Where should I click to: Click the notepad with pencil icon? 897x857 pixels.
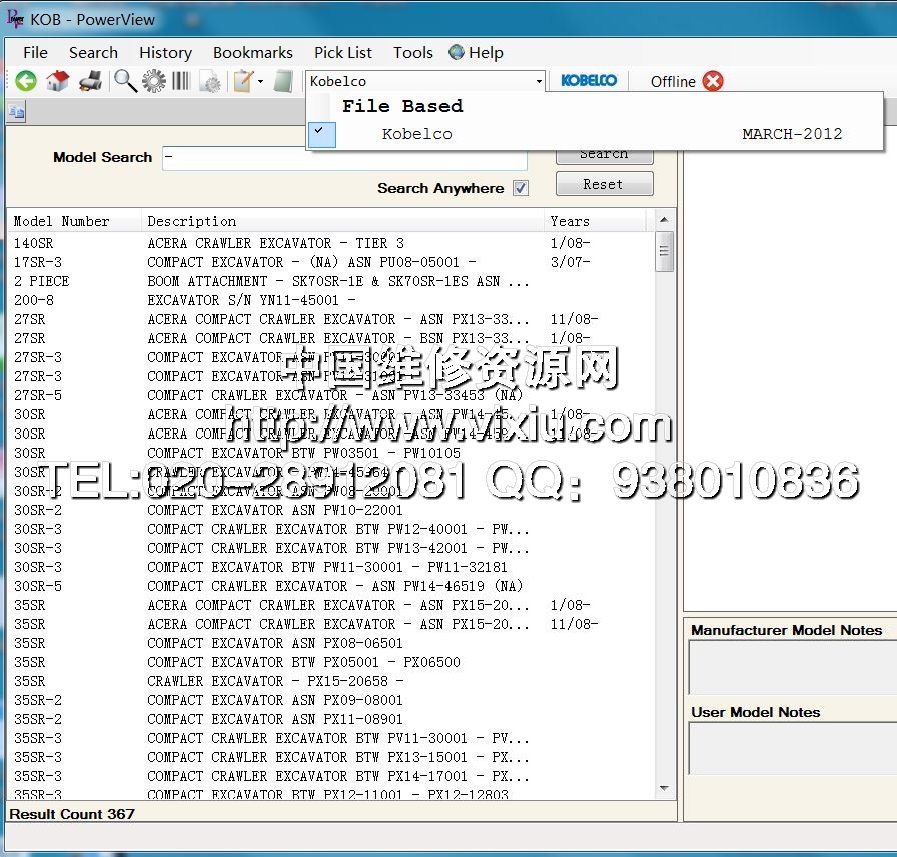pyautogui.click(x=242, y=81)
